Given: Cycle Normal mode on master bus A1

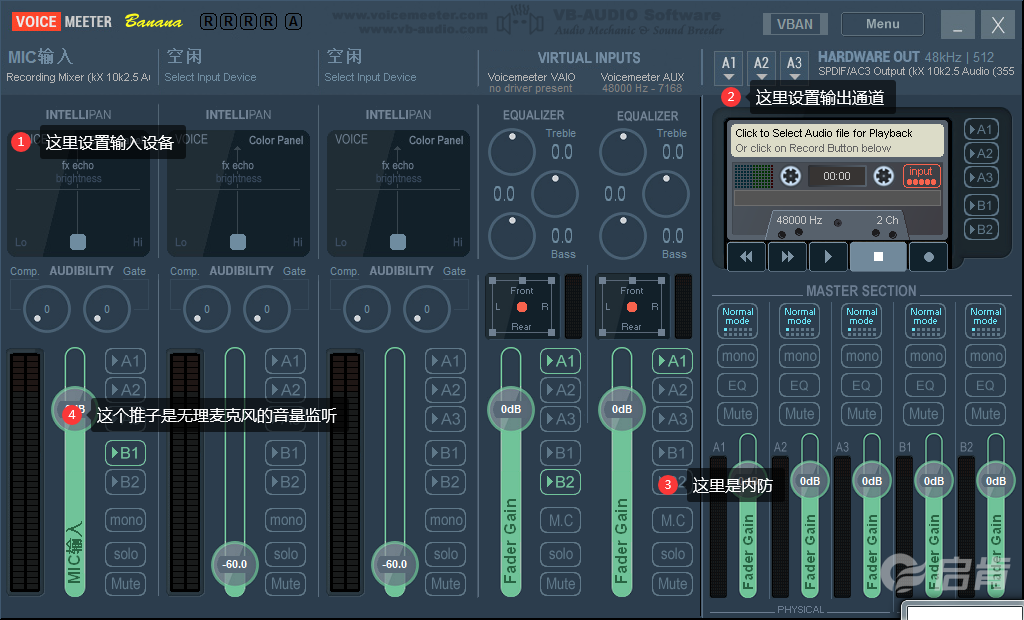Looking at the screenshot, I should (737, 321).
